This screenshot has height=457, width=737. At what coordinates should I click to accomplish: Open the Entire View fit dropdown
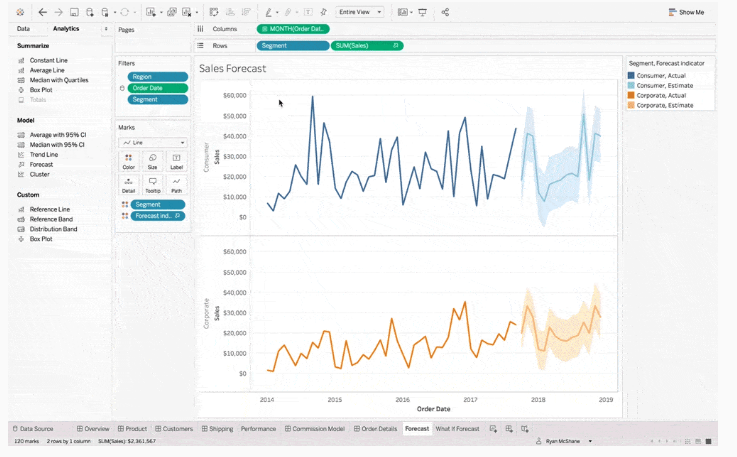click(360, 12)
